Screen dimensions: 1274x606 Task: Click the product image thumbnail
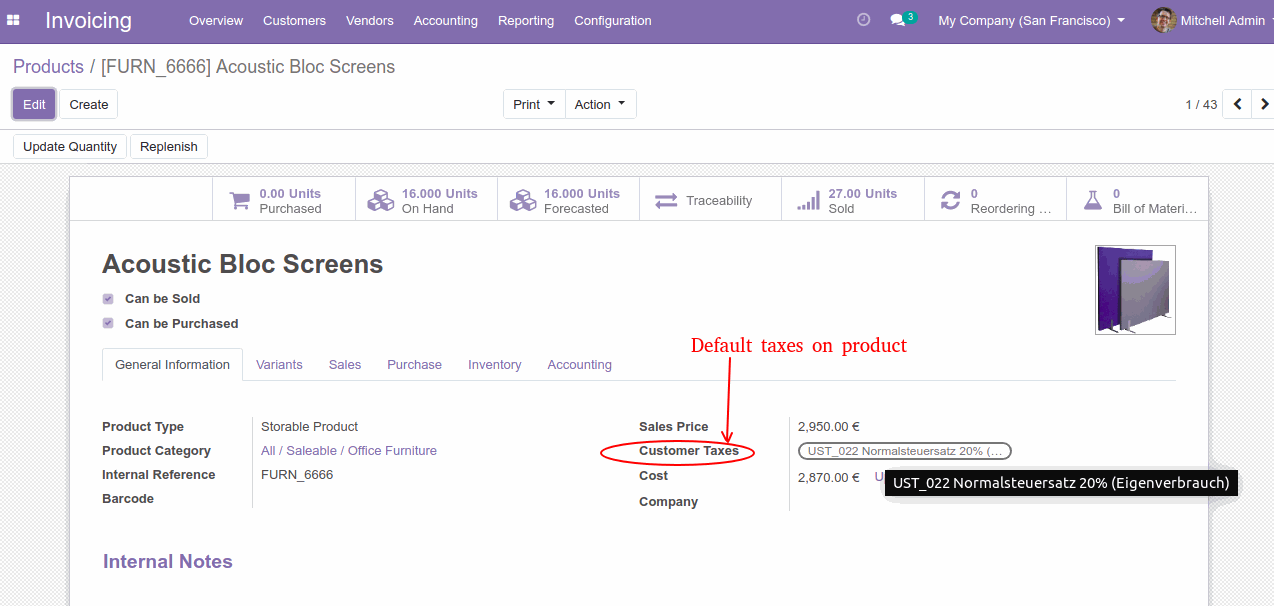(1135, 290)
